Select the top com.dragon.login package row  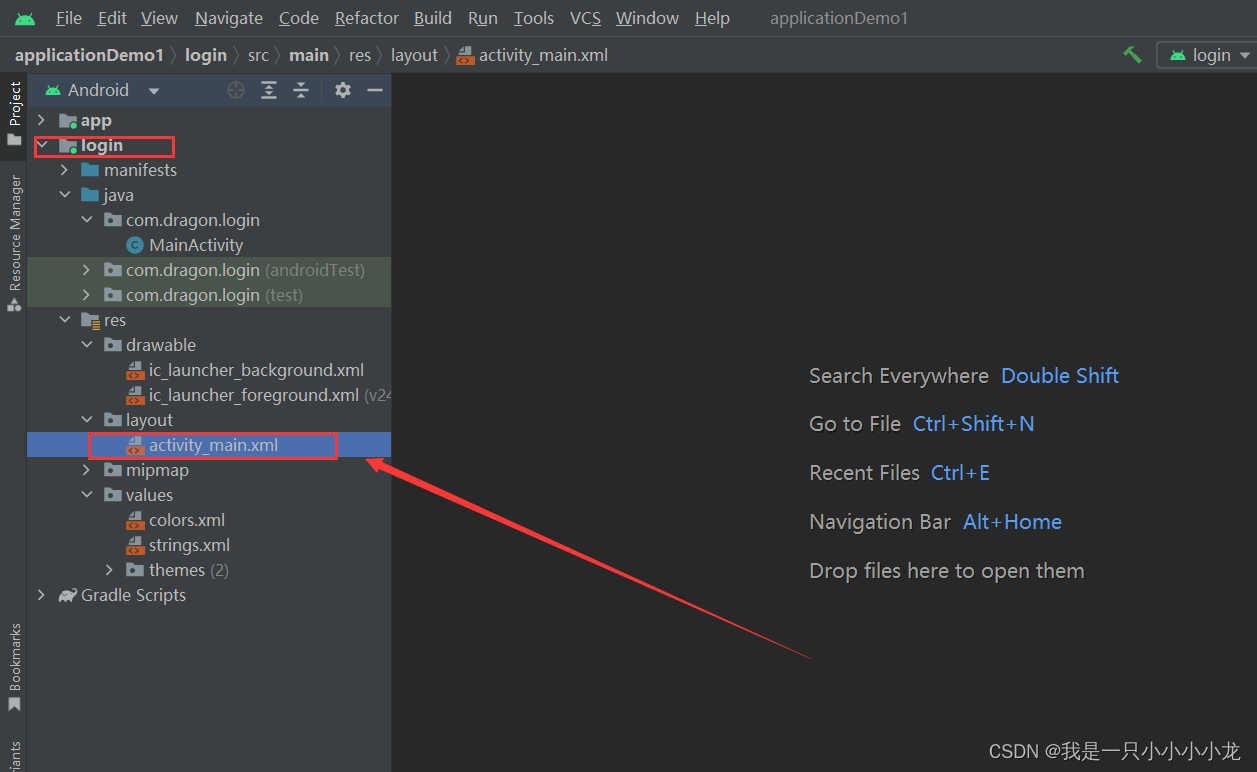point(209,220)
